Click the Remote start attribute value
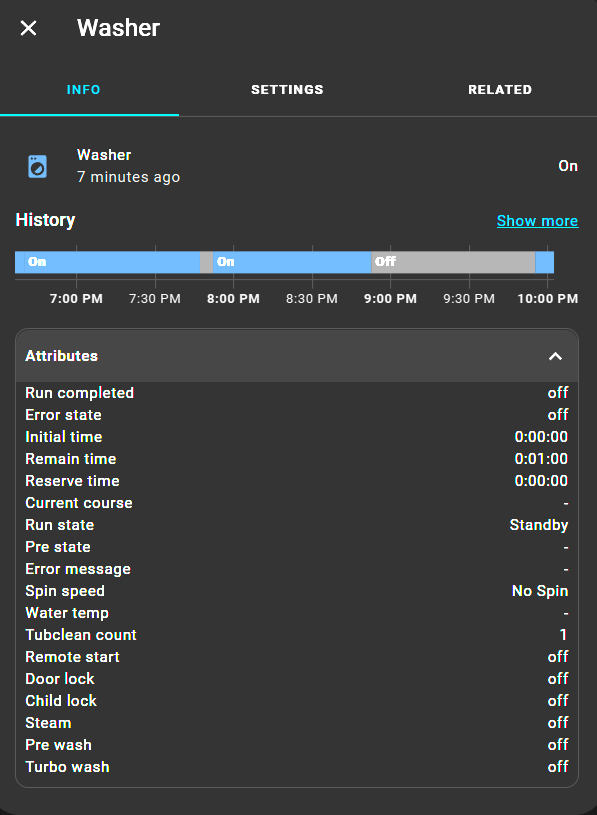The width and height of the screenshot is (597, 815). tap(558, 656)
